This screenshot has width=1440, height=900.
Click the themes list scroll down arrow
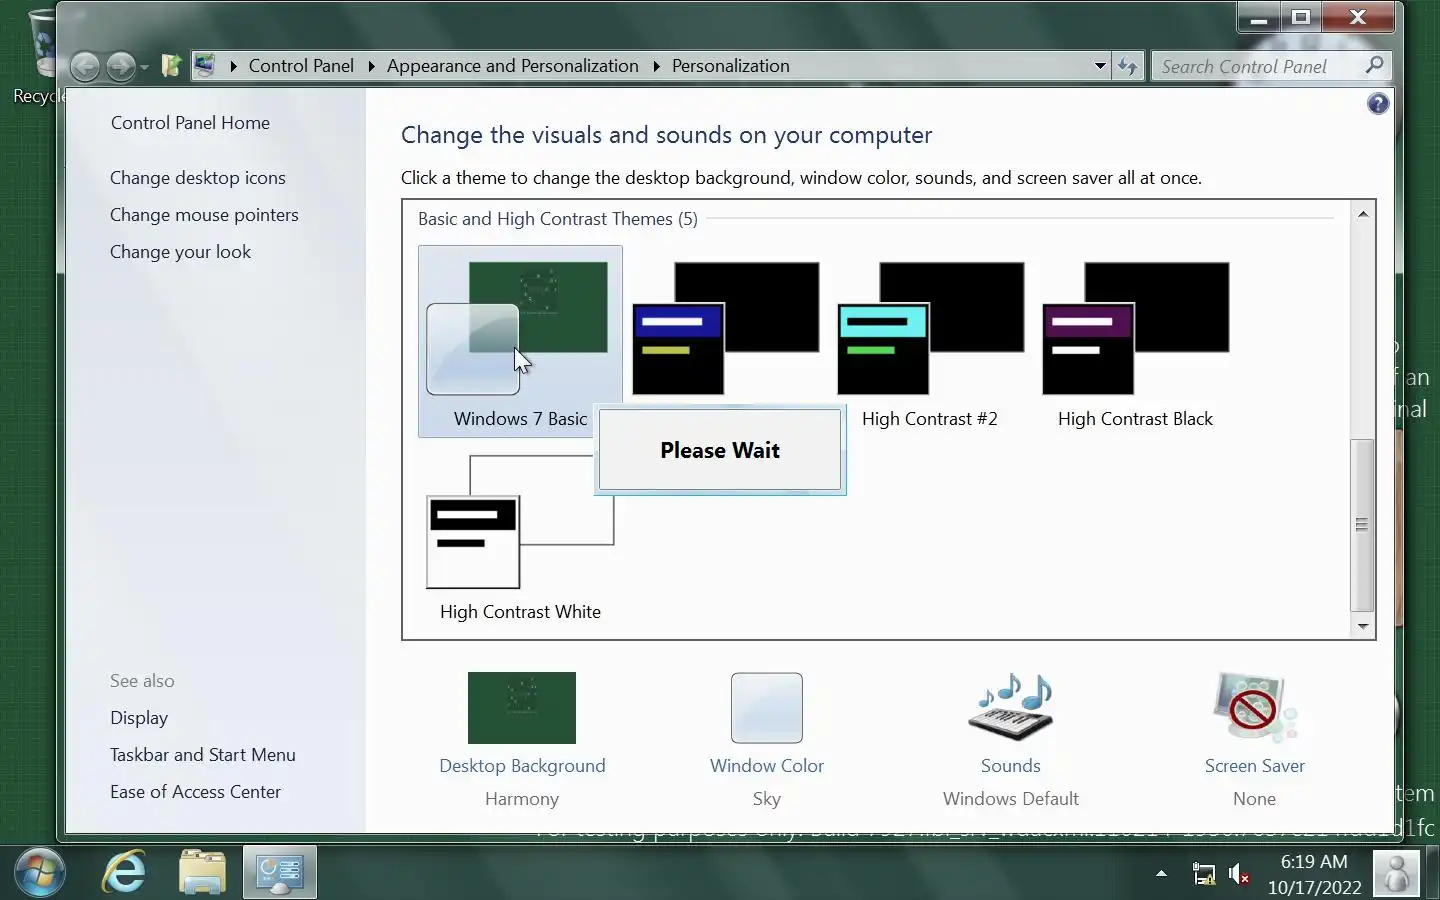(1362, 626)
